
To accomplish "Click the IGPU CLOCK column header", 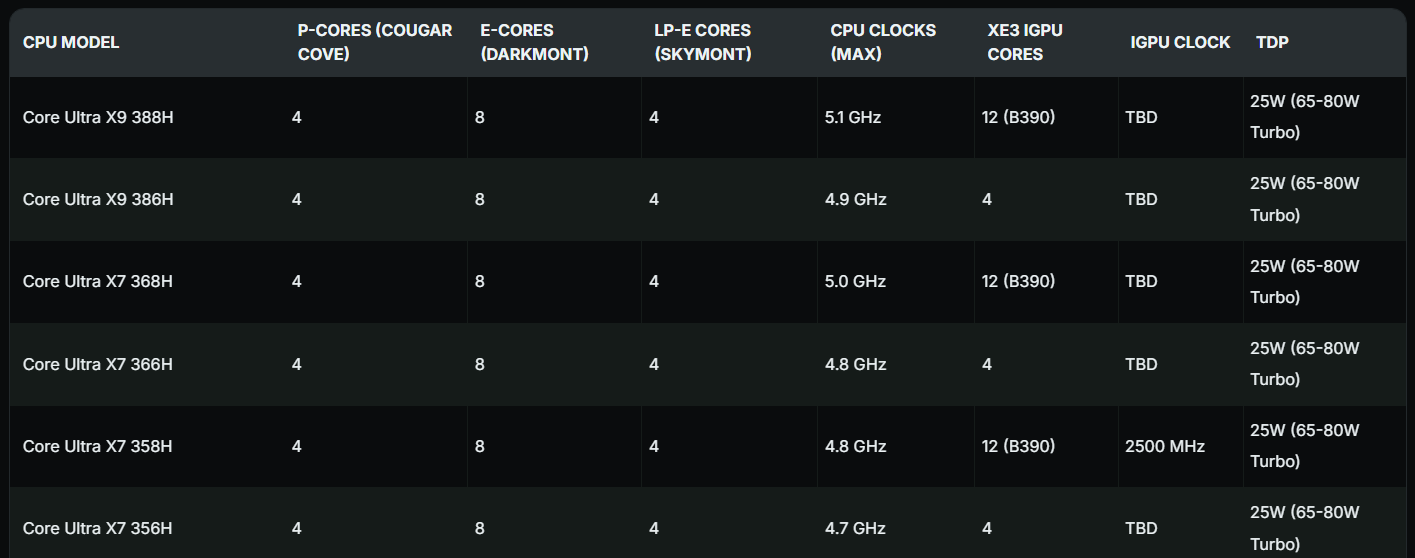I will click(x=1180, y=42).
